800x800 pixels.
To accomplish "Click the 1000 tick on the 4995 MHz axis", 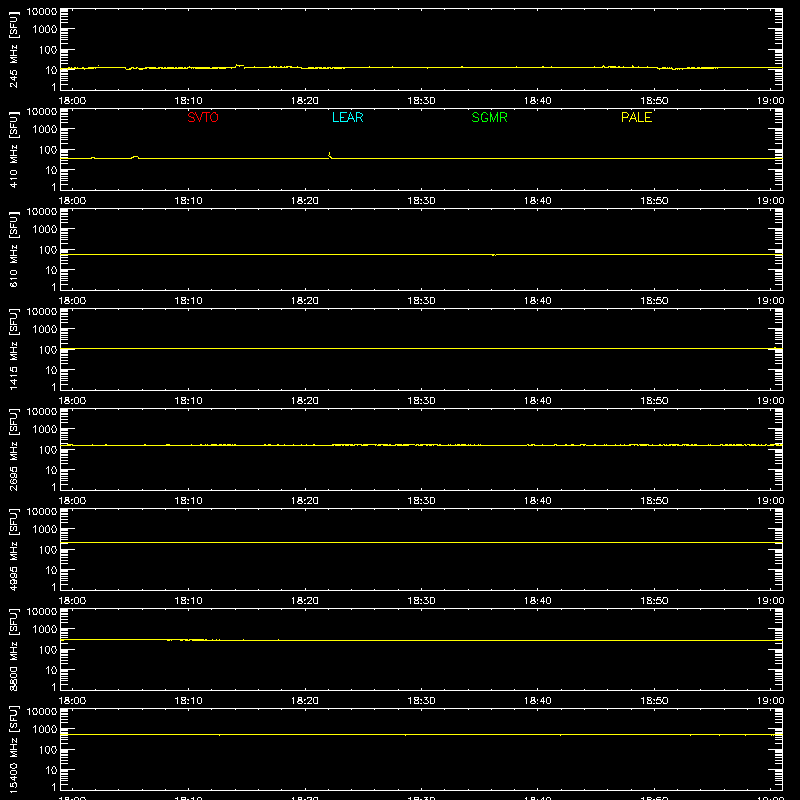I will [45, 530].
